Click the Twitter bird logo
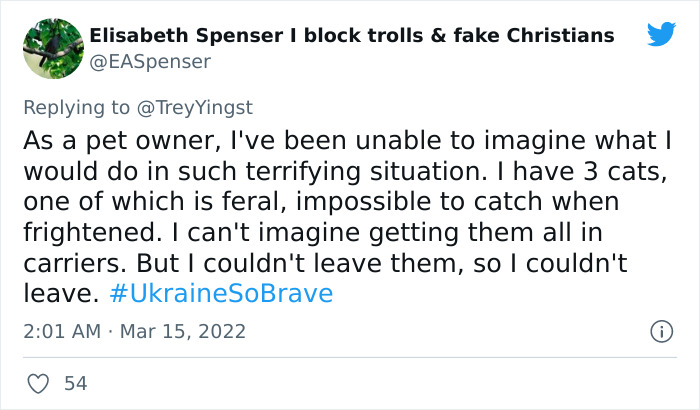 (661, 35)
